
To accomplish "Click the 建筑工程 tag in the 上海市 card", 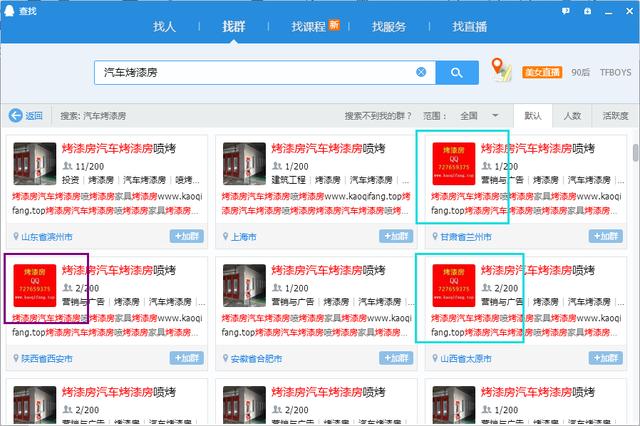I will click(x=288, y=180).
